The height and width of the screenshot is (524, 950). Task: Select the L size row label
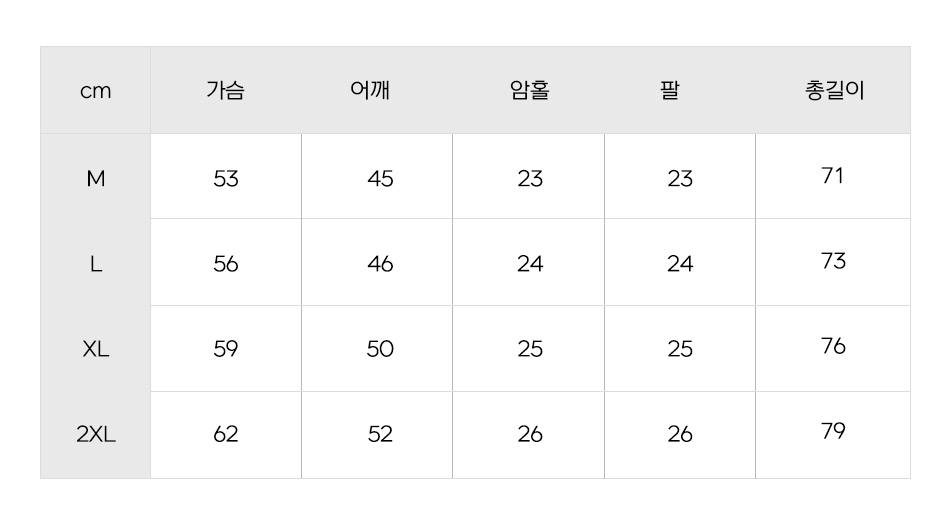96,264
